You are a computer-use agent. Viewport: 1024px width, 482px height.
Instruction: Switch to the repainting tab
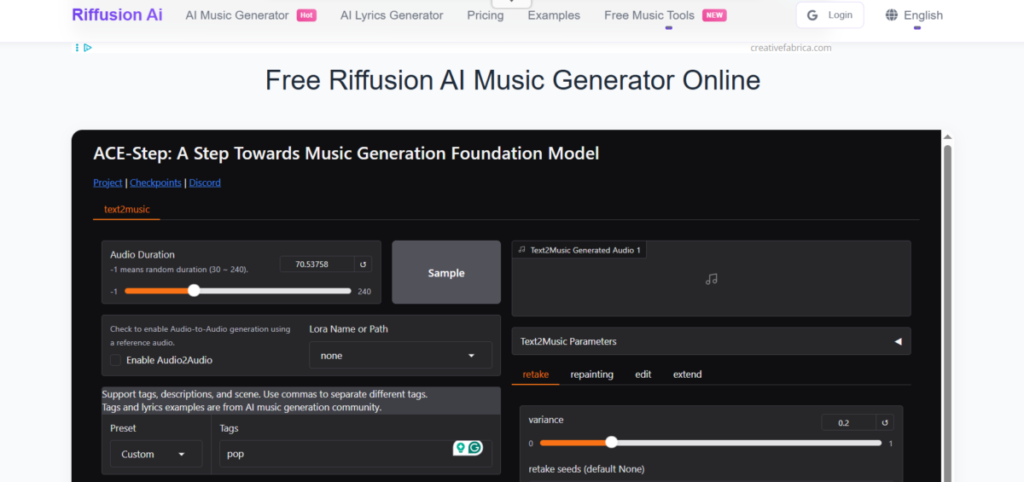pyautogui.click(x=592, y=374)
